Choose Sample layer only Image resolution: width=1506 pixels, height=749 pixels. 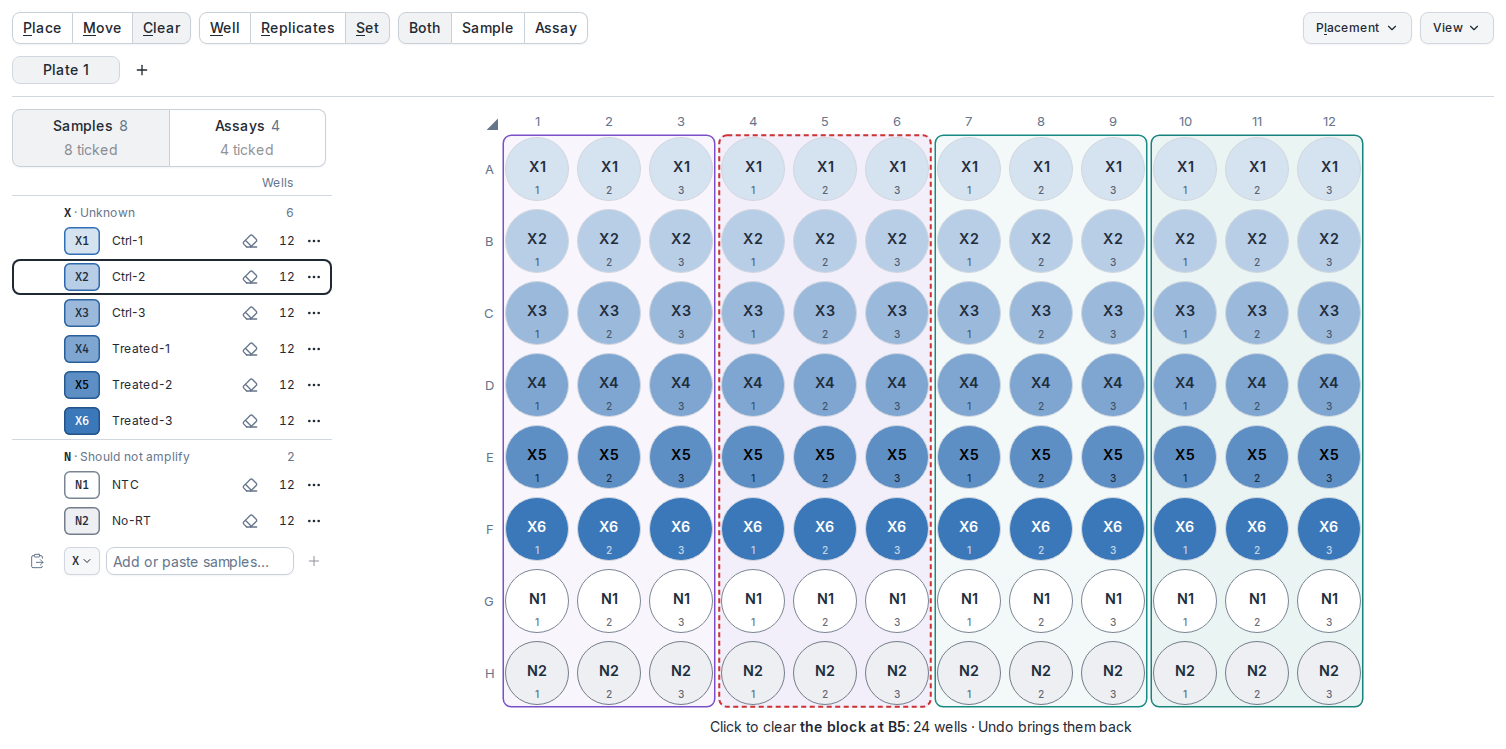(x=488, y=28)
